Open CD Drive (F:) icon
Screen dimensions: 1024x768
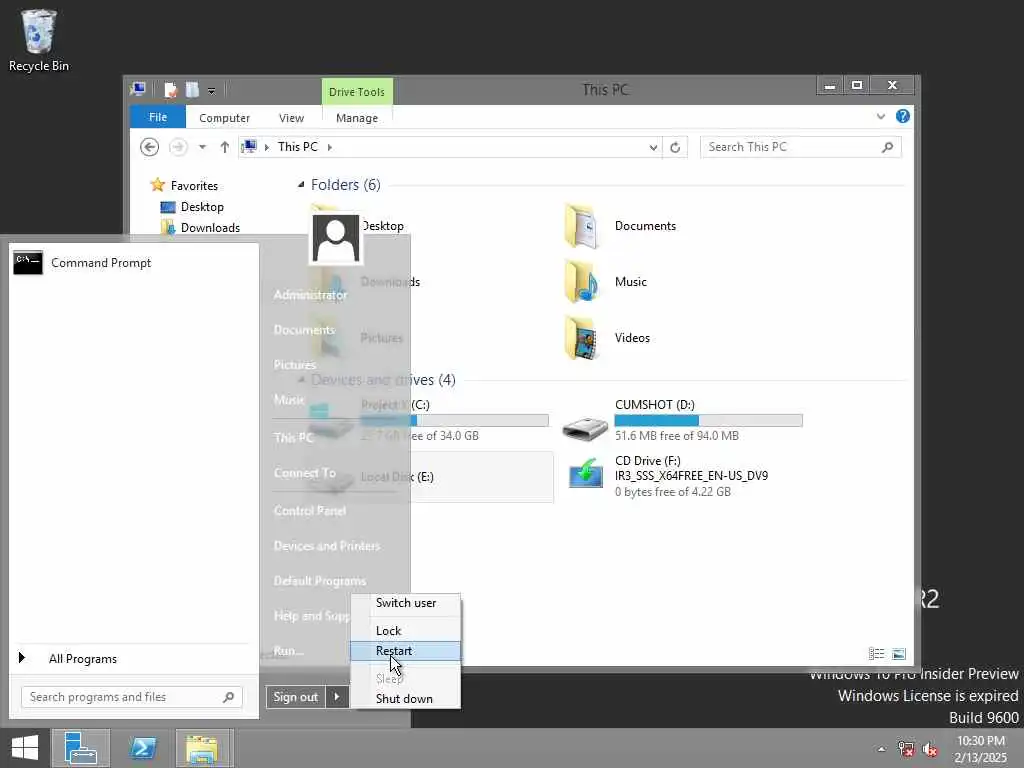[x=585, y=473]
